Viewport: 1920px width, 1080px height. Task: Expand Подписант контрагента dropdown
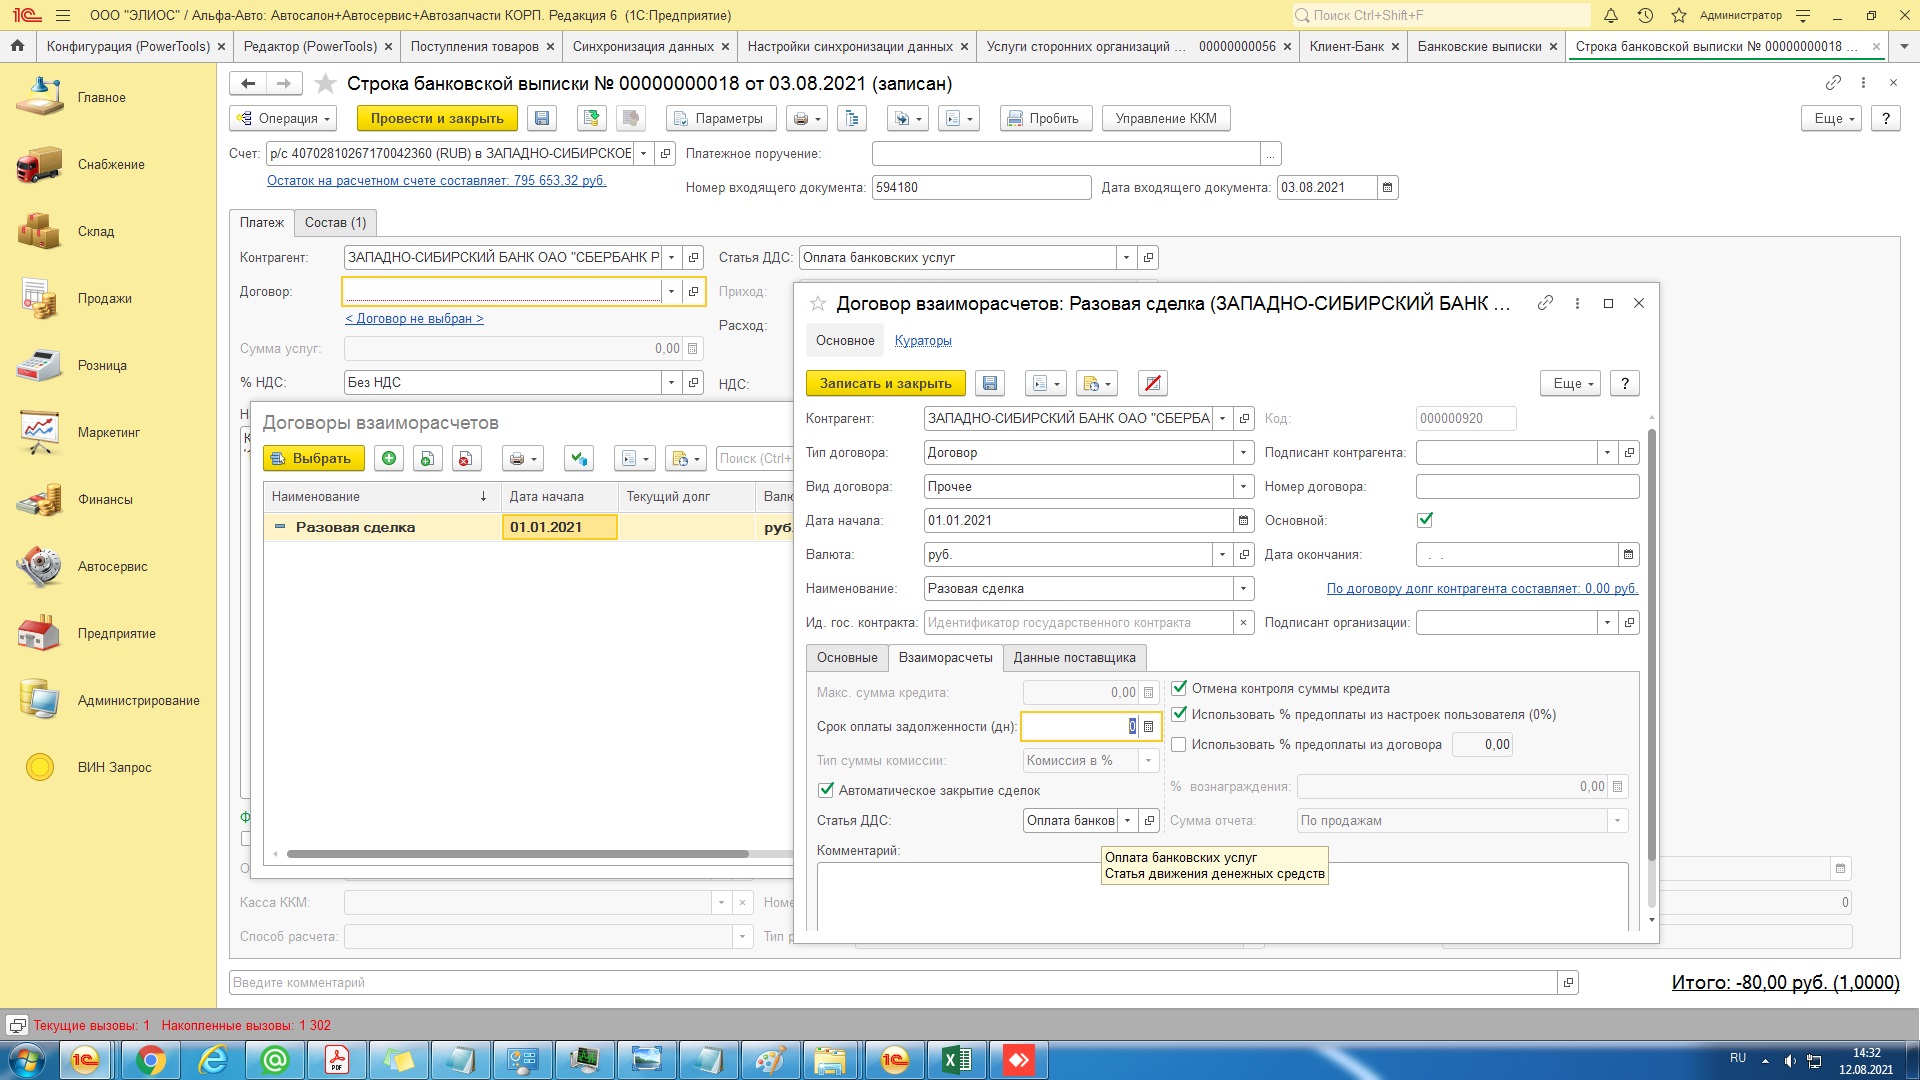(x=1607, y=453)
